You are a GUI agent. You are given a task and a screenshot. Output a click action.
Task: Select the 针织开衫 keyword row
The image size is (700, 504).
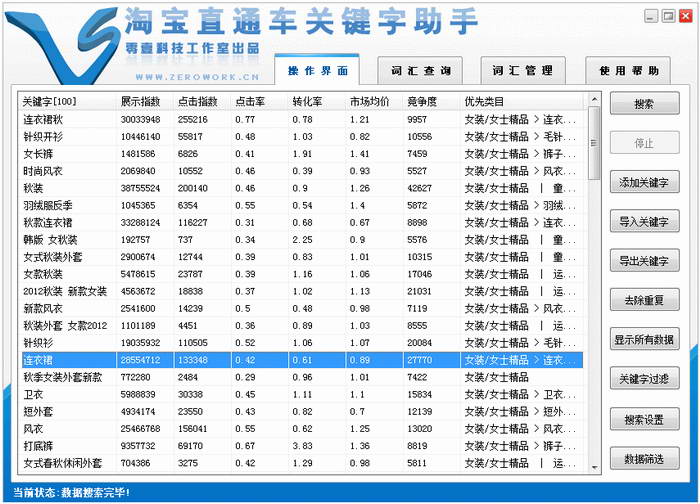(x=302, y=137)
